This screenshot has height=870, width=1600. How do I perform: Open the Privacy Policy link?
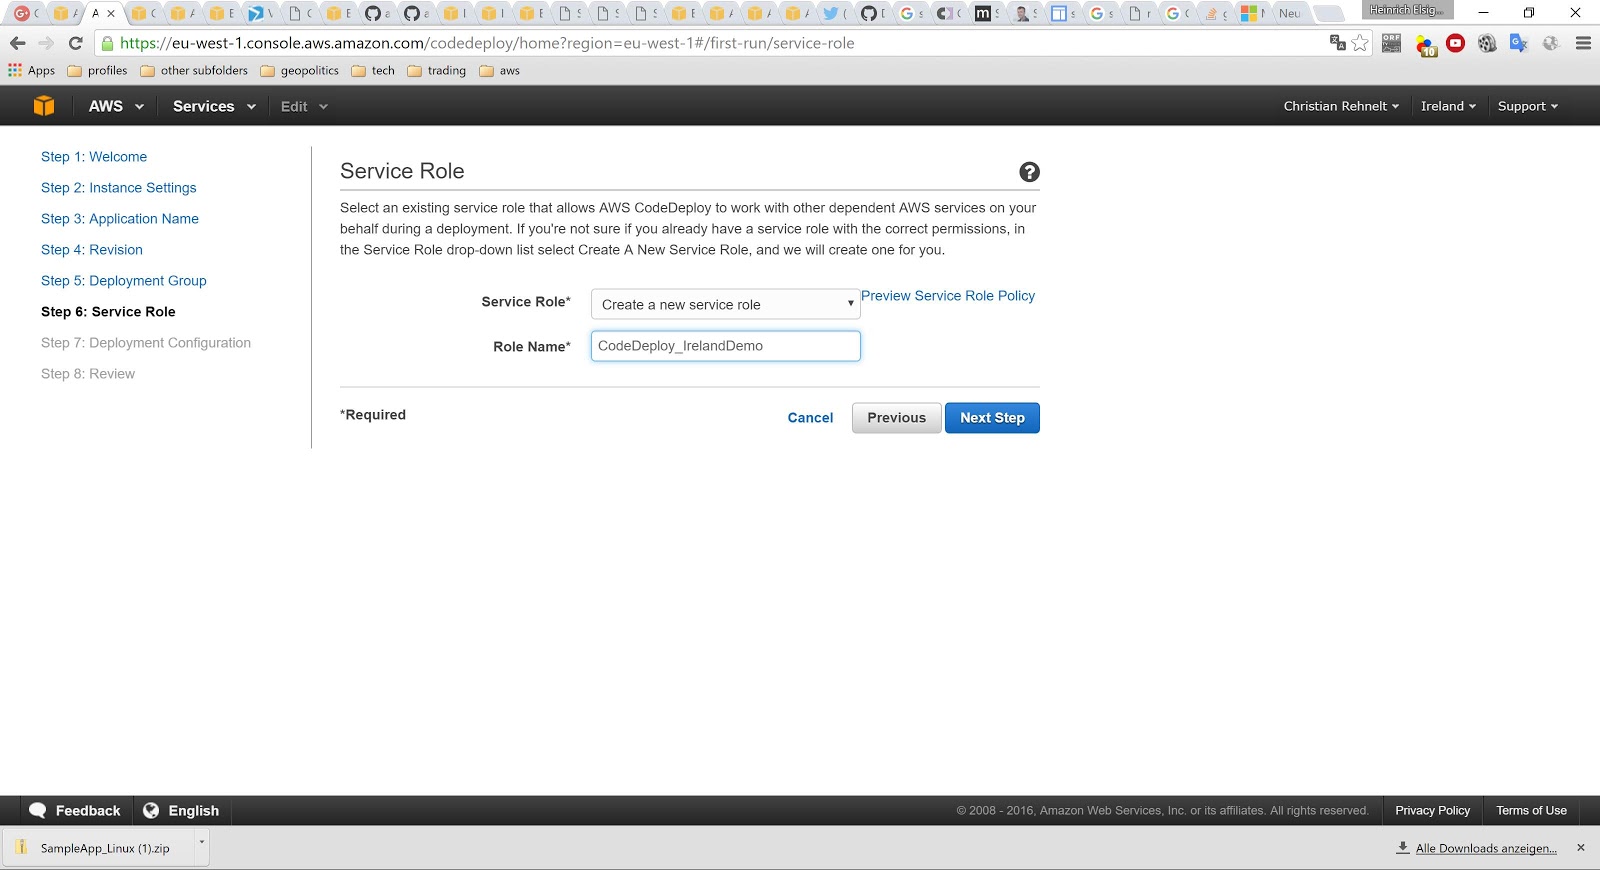[1433, 811]
